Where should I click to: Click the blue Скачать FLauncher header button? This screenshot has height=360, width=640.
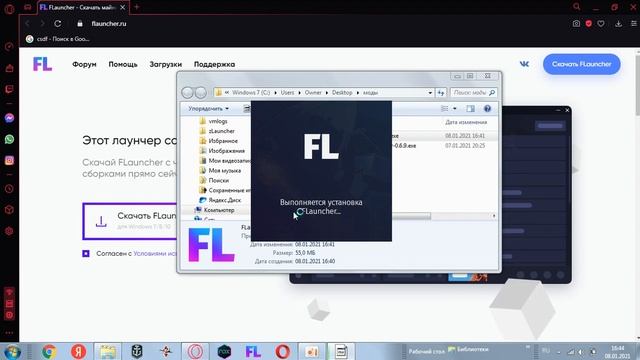click(582, 64)
